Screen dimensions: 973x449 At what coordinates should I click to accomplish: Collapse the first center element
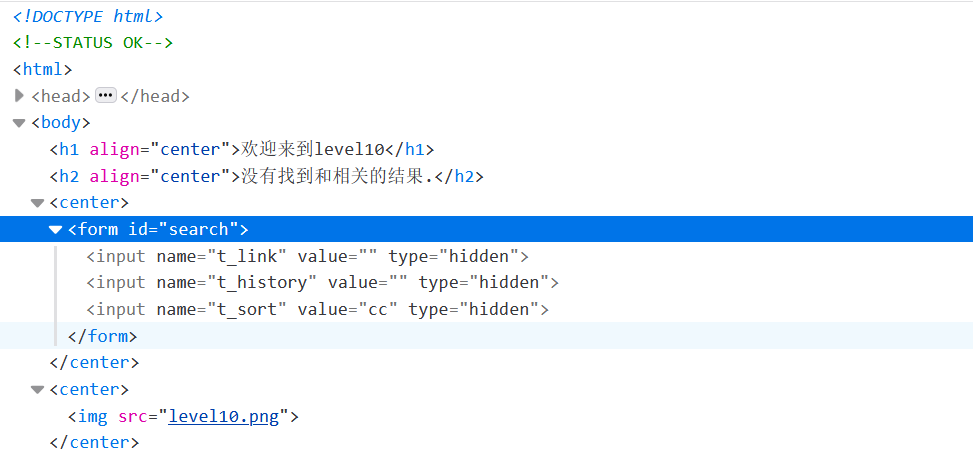[37, 203]
